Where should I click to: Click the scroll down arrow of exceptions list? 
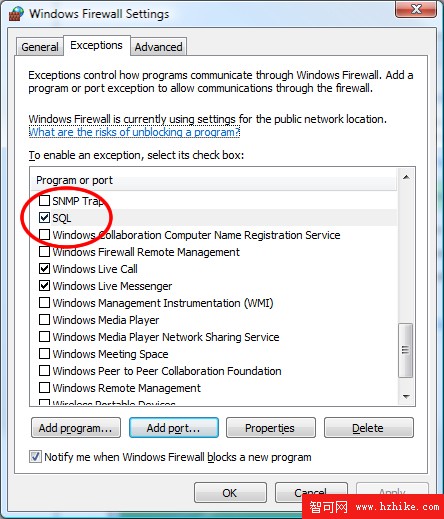pyautogui.click(x=406, y=396)
